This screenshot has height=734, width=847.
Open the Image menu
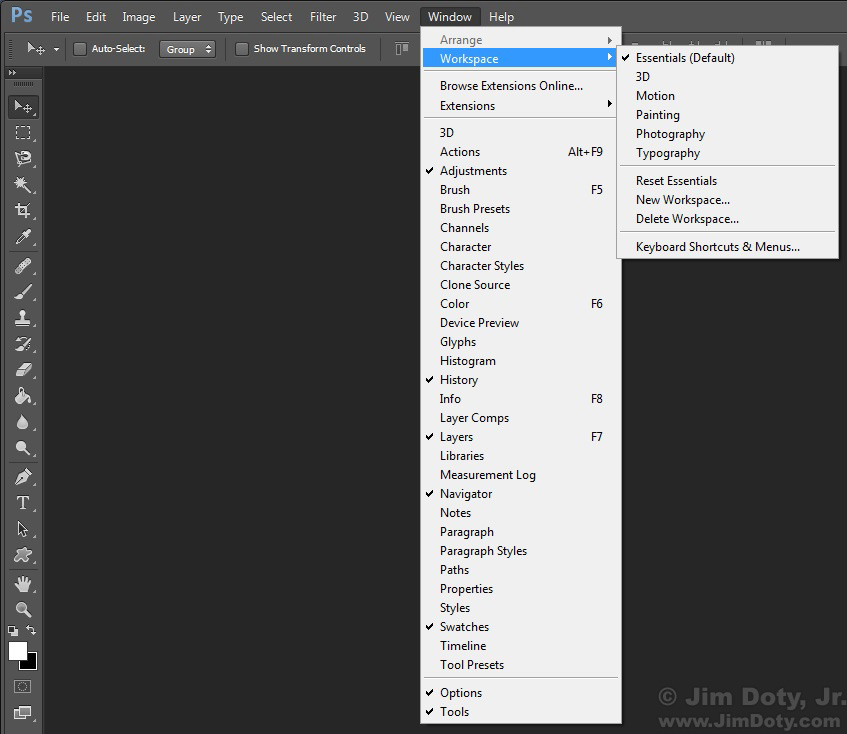point(139,17)
